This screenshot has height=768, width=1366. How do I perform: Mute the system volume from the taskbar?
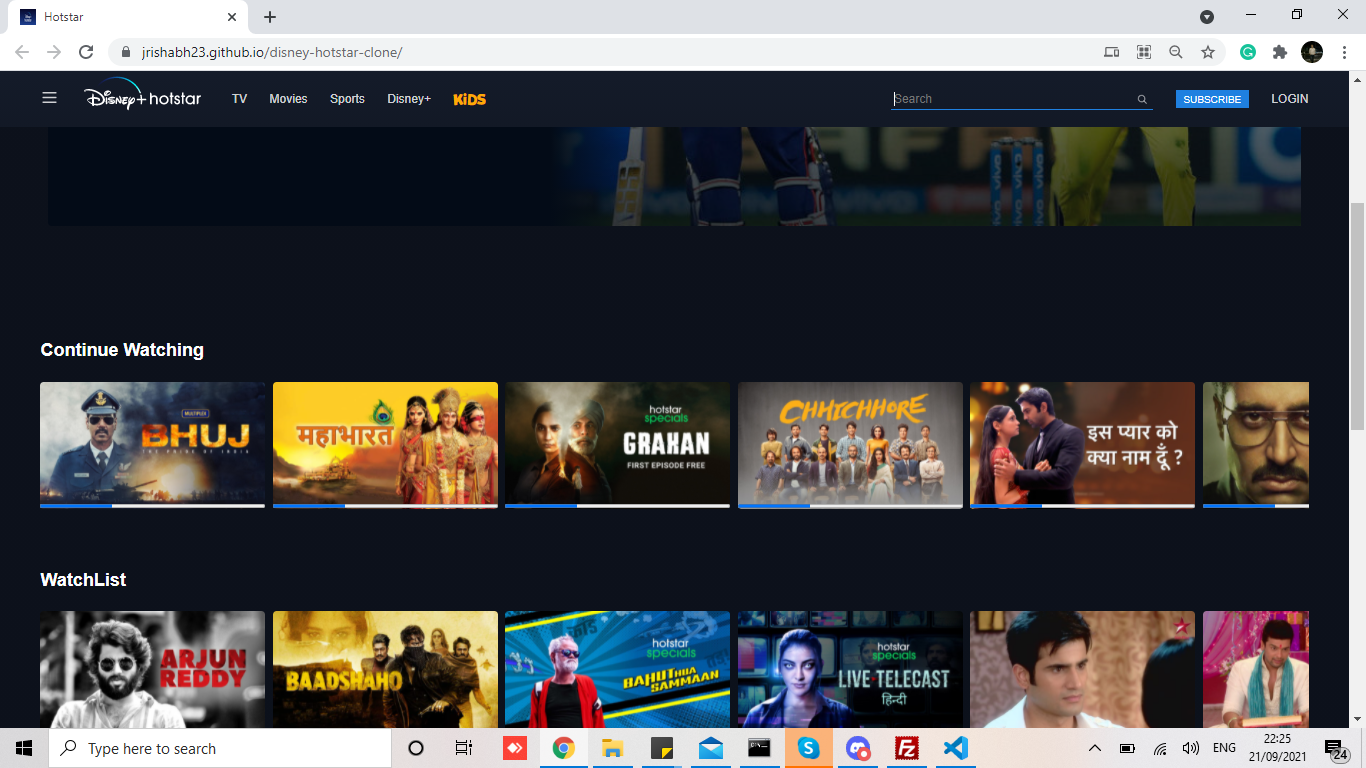click(x=1190, y=748)
